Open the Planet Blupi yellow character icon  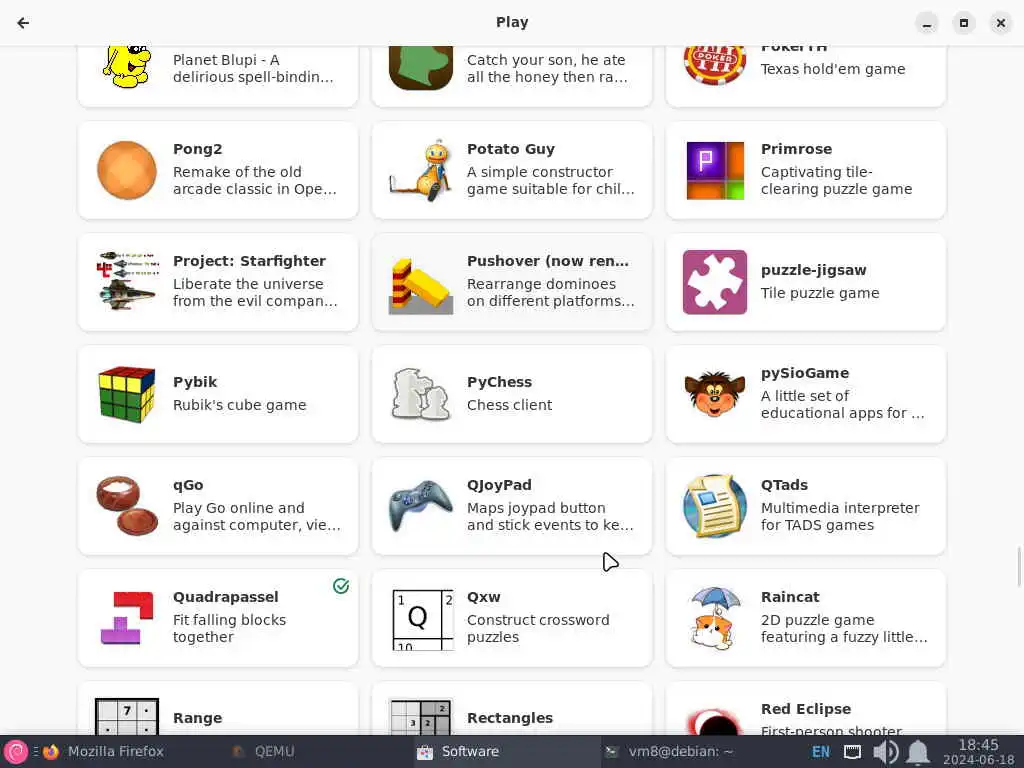[x=127, y=66]
